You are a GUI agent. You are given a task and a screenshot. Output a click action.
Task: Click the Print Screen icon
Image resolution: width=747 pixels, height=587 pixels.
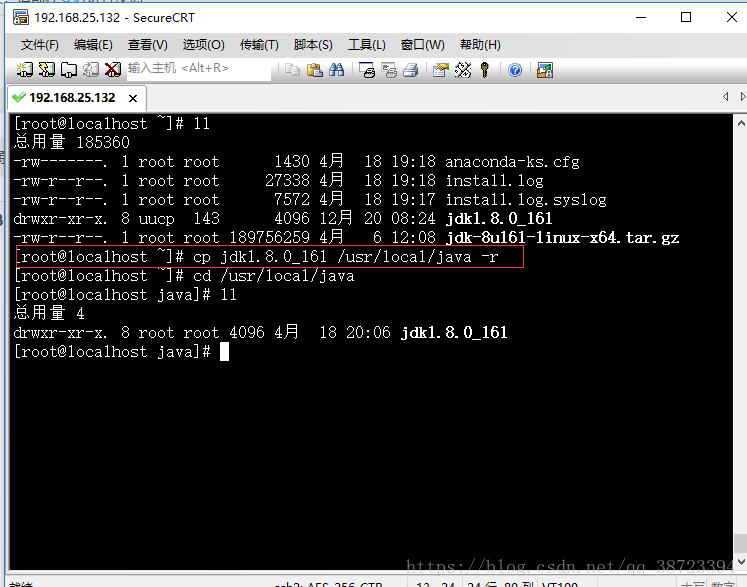pyautogui.click(x=367, y=70)
